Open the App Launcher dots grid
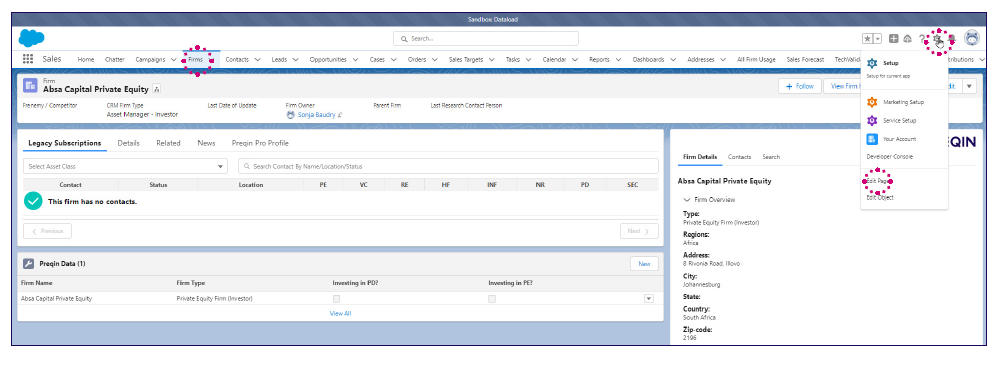Viewport: 1005px width, 368px height. [x=28, y=59]
